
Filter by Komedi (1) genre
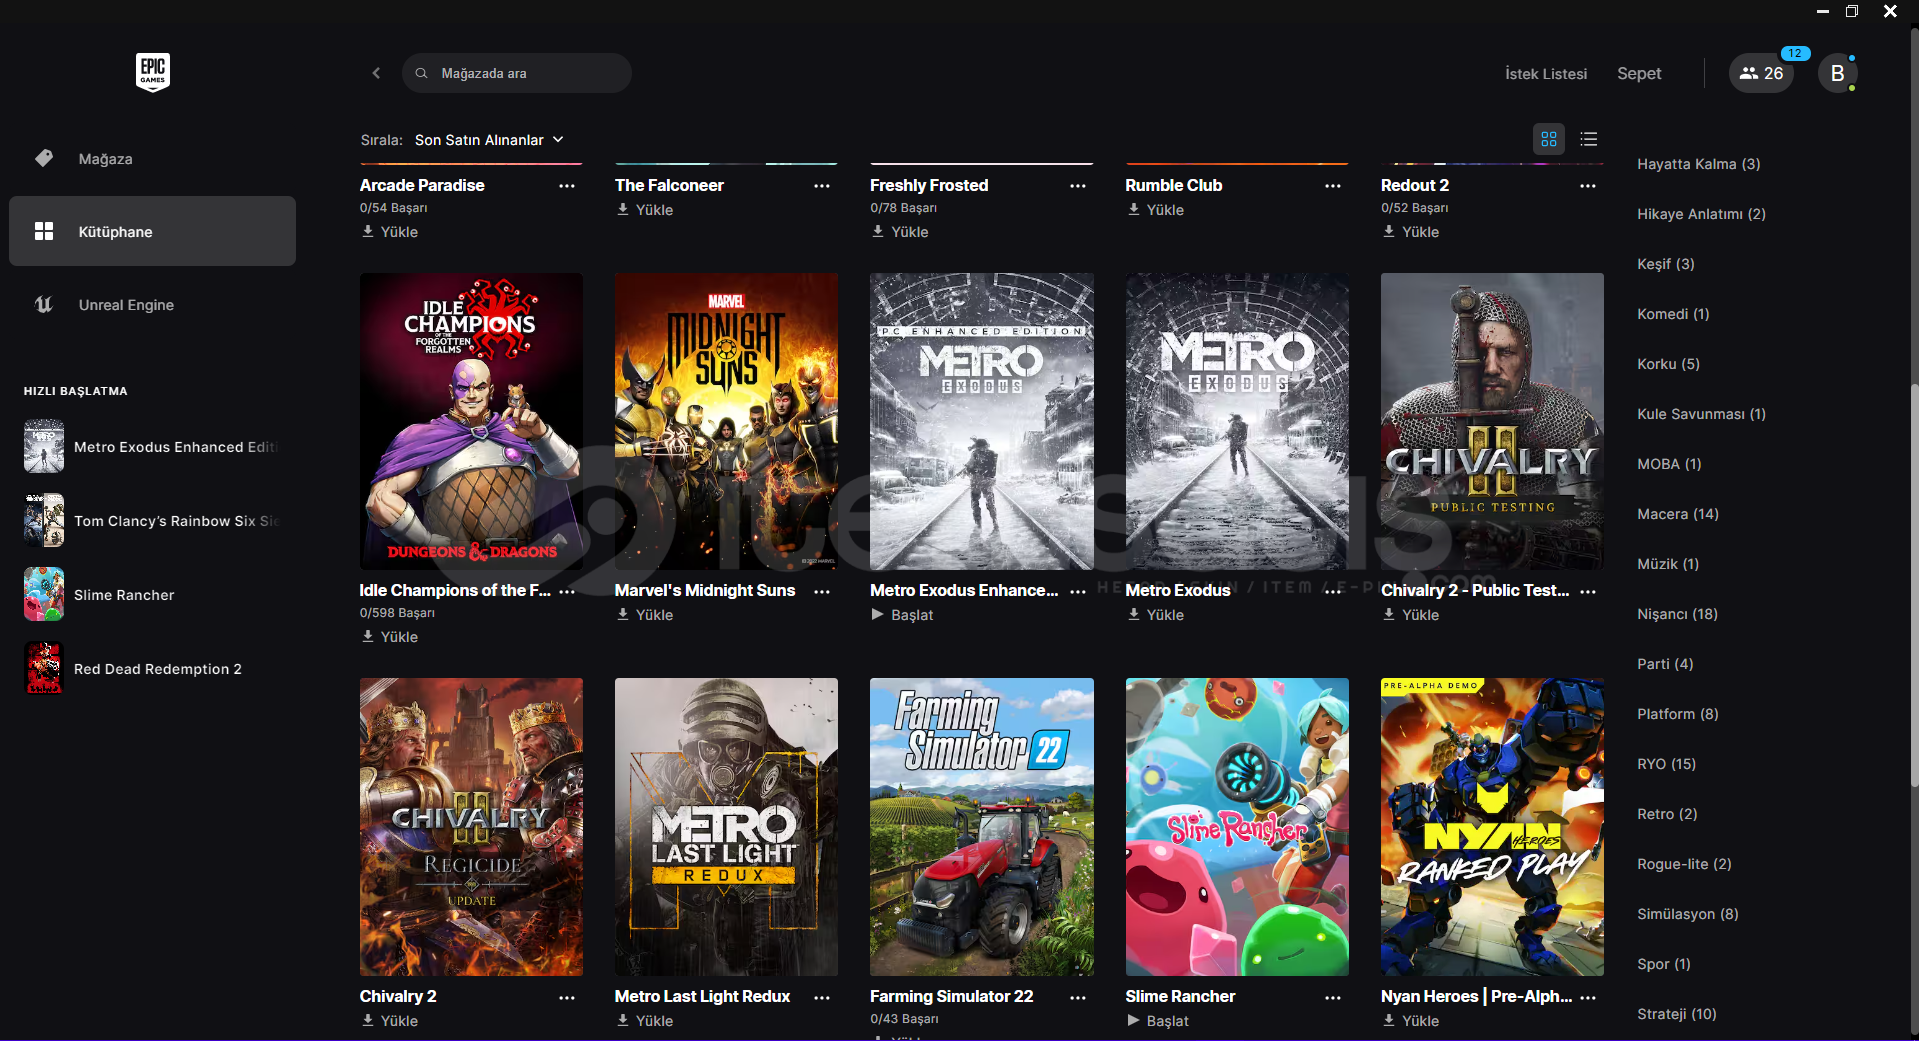point(1673,314)
